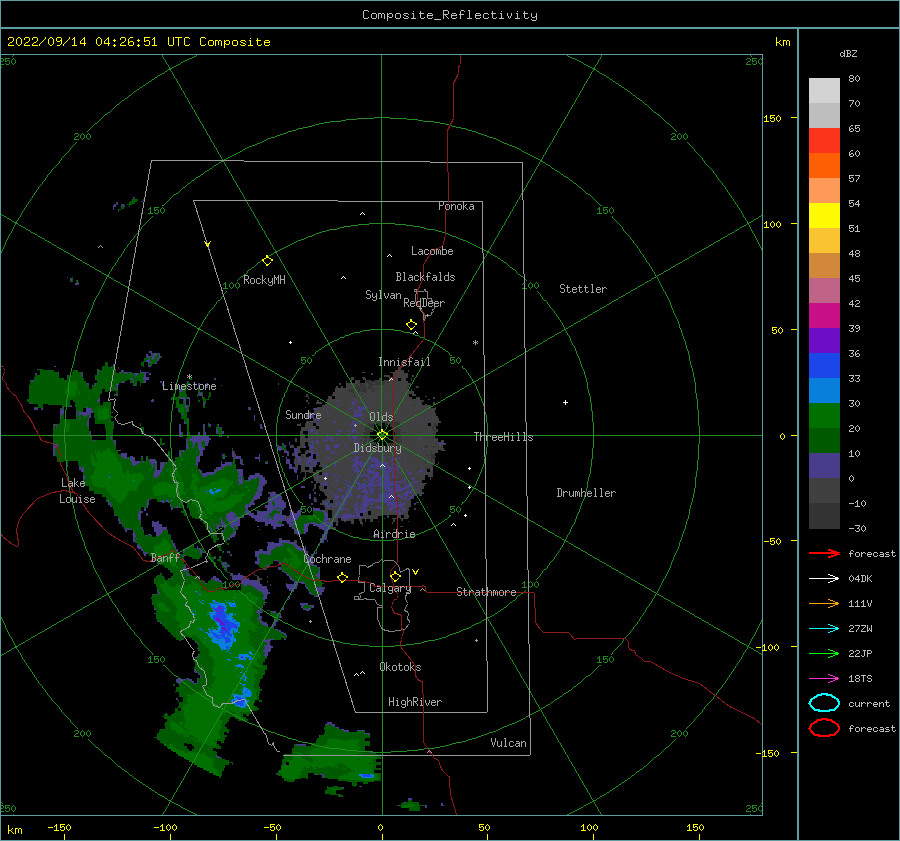Select the yellow 54 dBZ color swatch
900x841 pixels.
(x=824, y=215)
